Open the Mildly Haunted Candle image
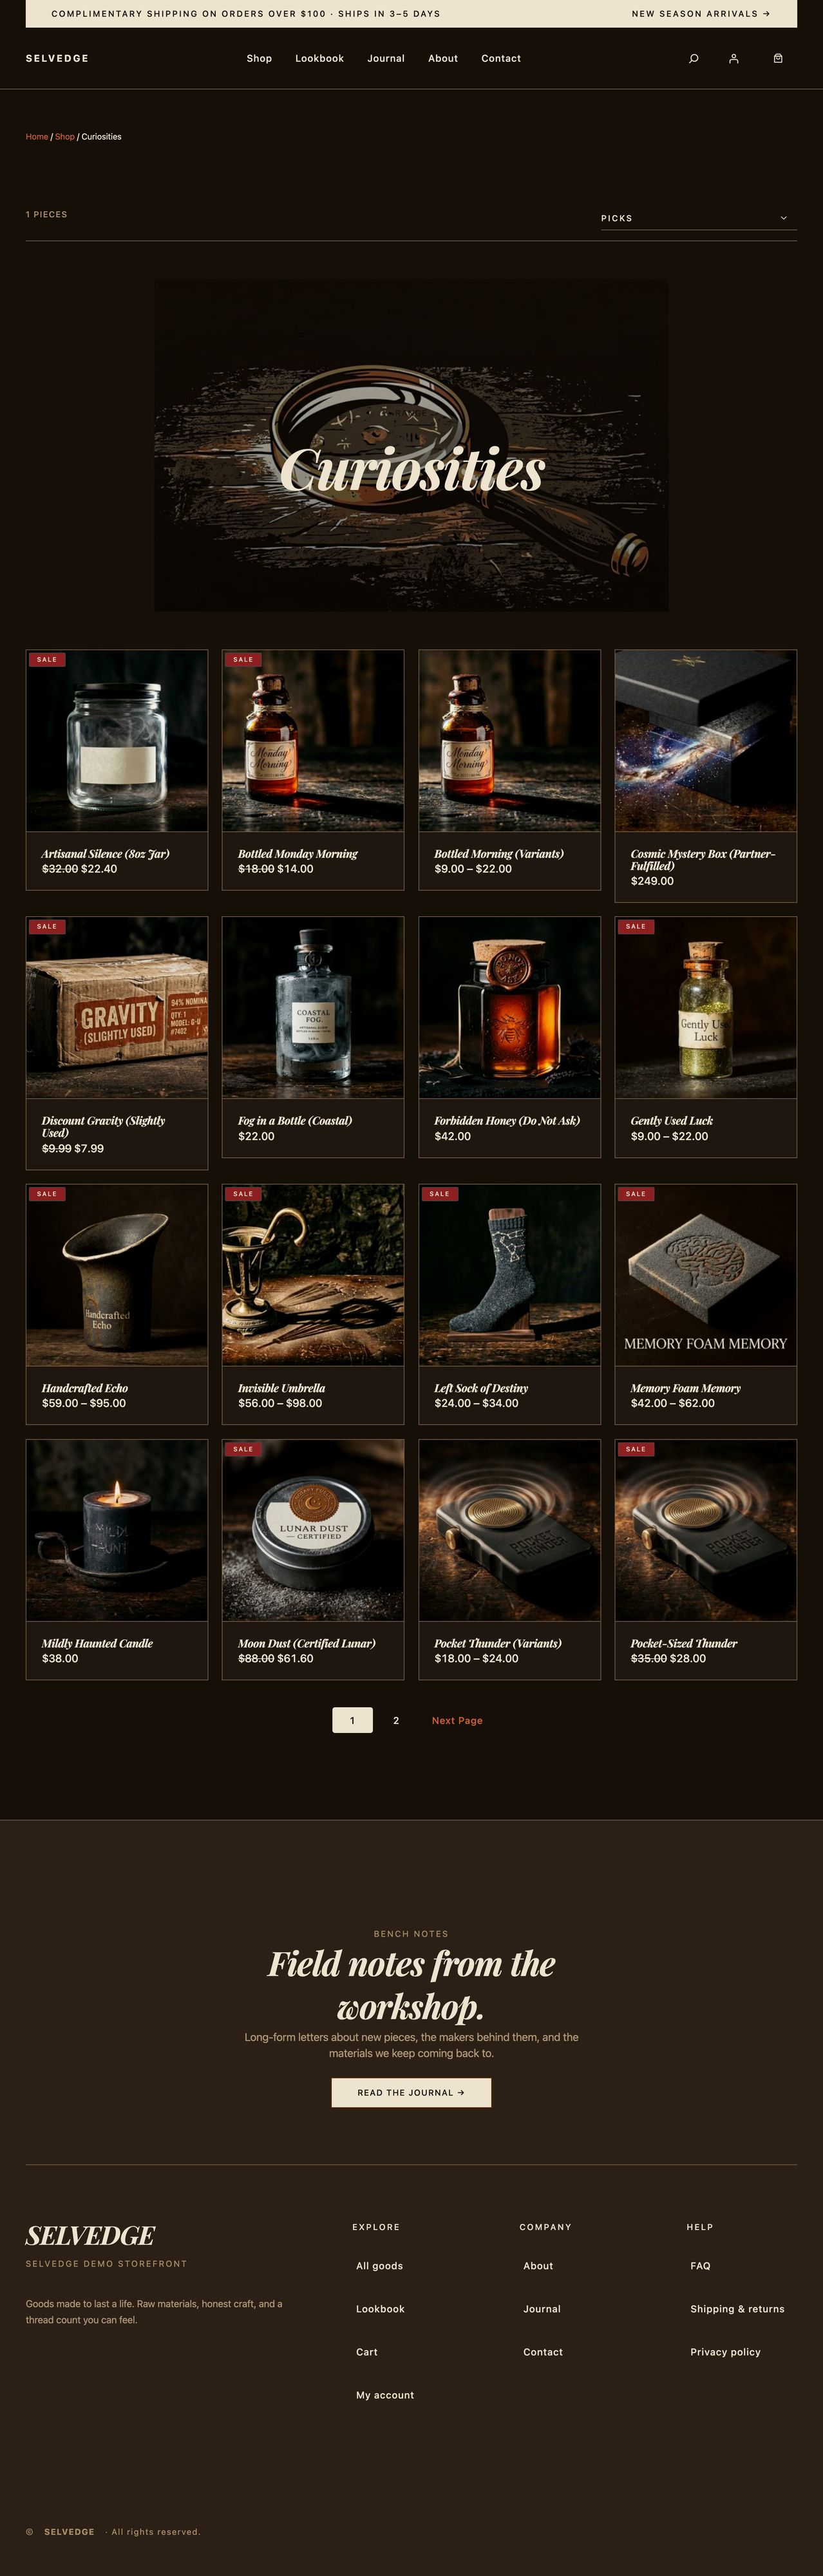Screen dimensions: 823x2576 pyautogui.click(x=117, y=1530)
